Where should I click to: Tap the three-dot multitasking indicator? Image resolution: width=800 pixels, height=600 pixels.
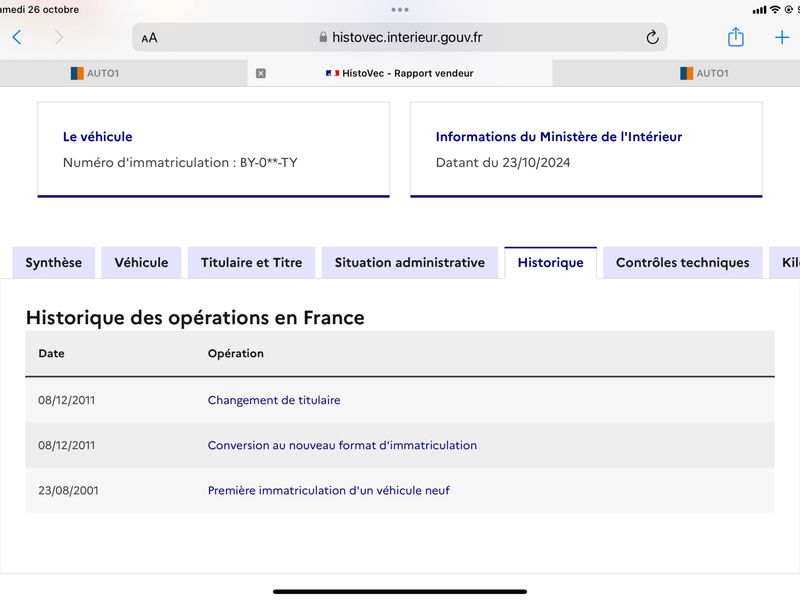(399, 10)
